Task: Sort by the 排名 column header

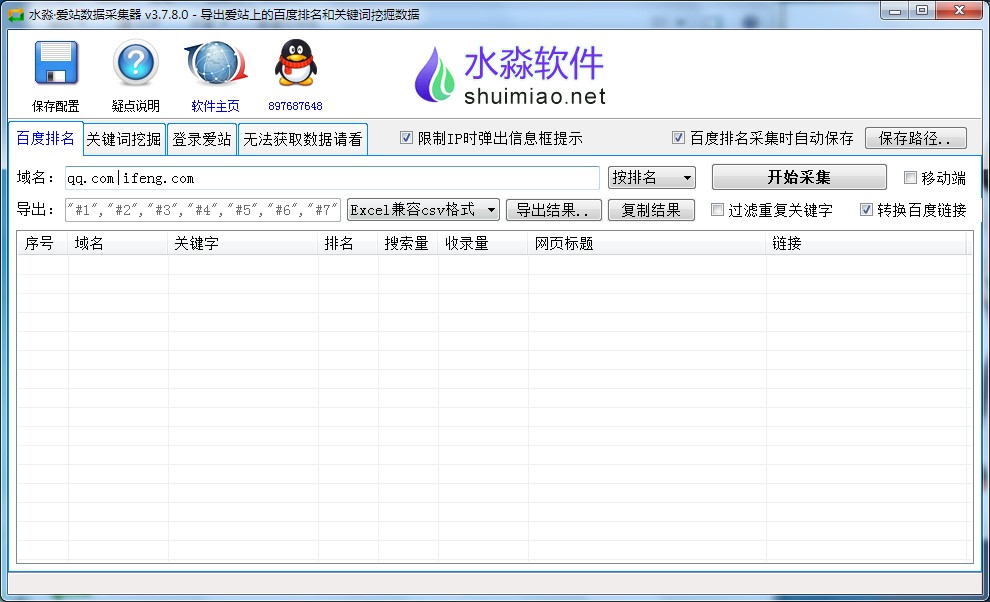Action: [x=348, y=243]
